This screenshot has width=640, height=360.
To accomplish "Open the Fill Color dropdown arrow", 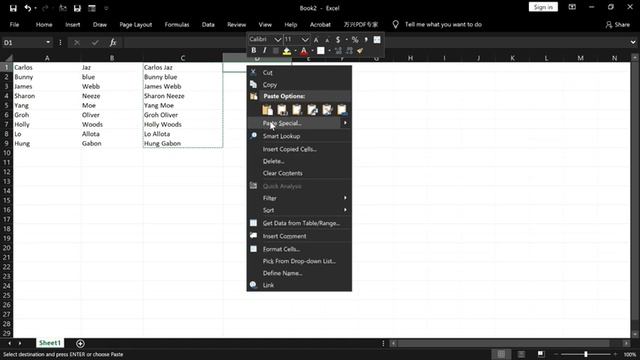I will tap(295, 51).
